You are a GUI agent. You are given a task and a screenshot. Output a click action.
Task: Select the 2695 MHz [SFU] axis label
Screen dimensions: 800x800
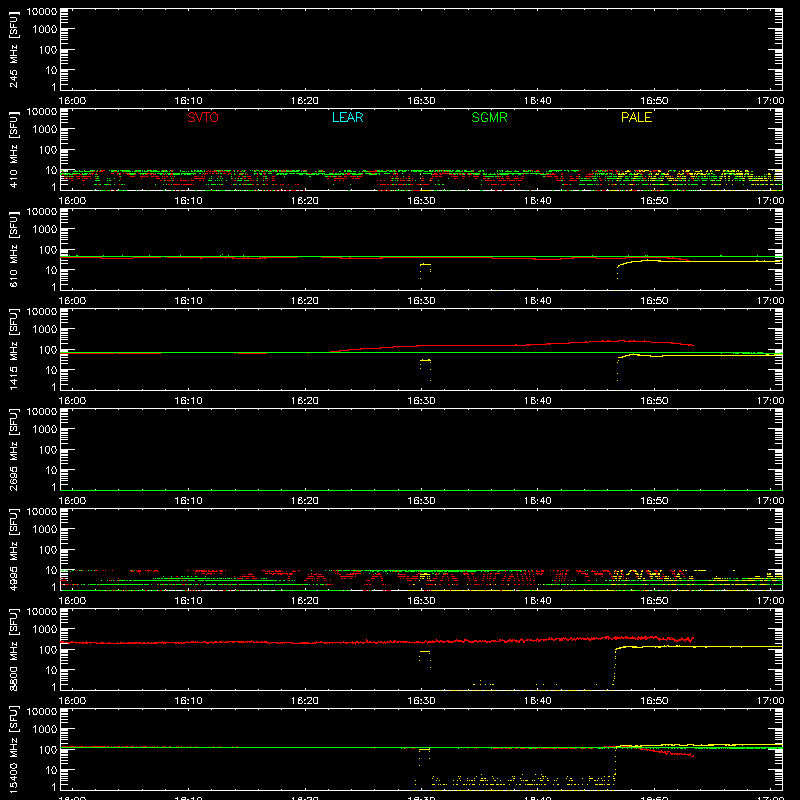[14, 449]
